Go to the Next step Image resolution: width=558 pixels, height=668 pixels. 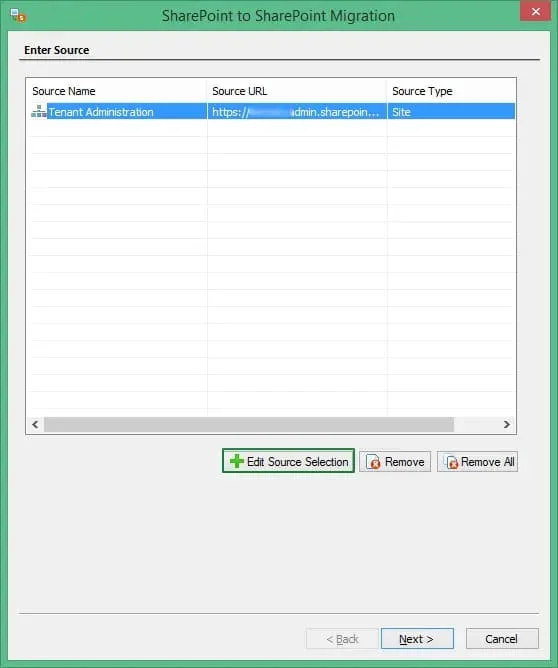(x=417, y=639)
